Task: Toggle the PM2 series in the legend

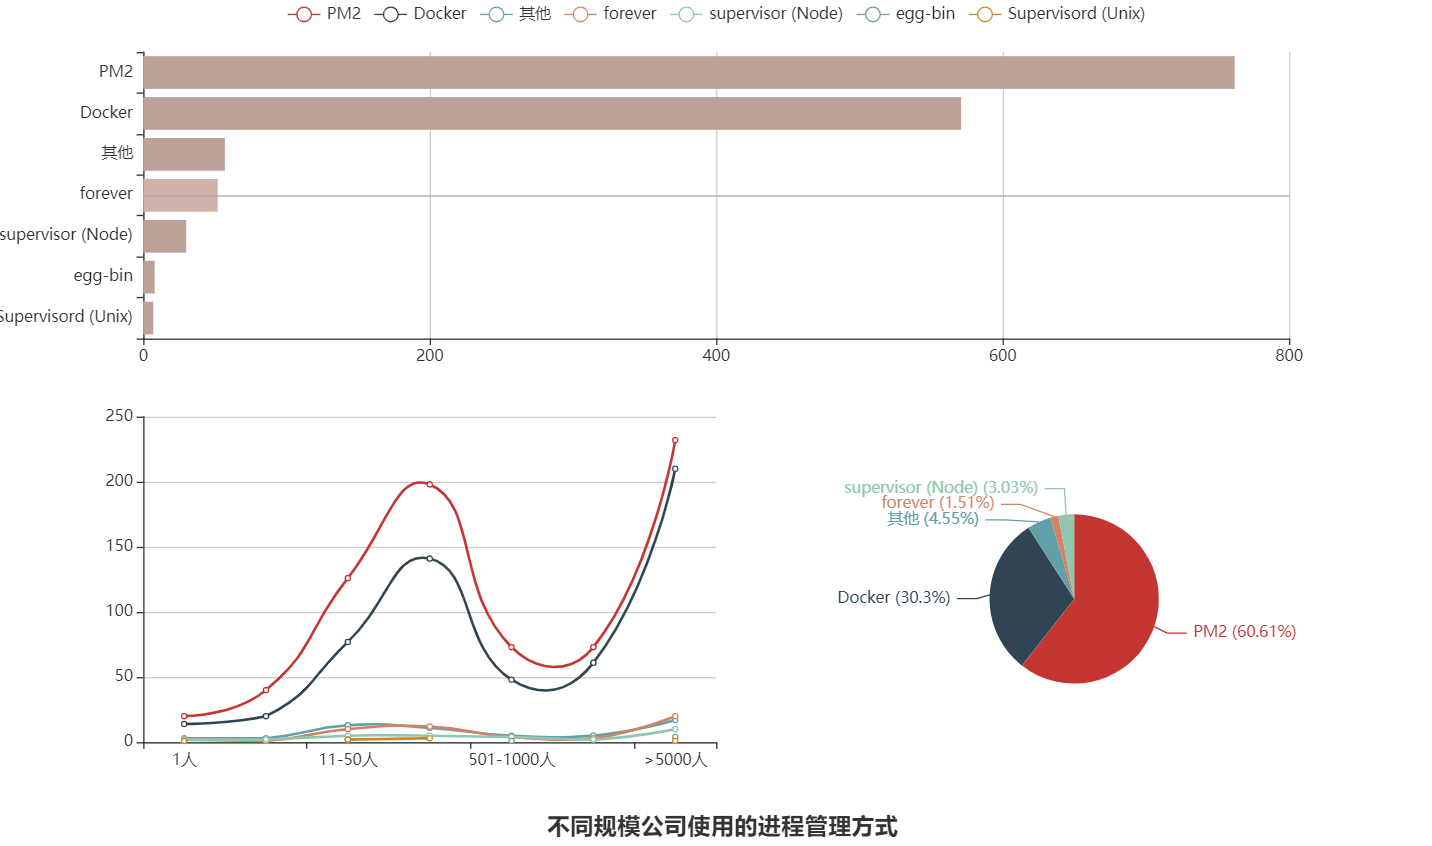Action: (324, 14)
